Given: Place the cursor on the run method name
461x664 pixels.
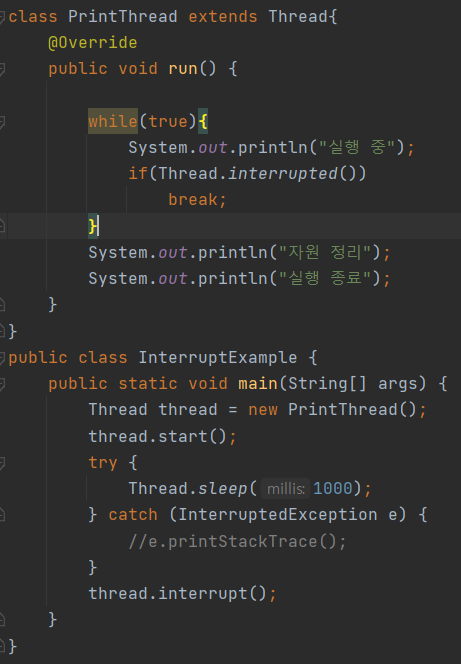Looking at the screenshot, I should 183,69.
